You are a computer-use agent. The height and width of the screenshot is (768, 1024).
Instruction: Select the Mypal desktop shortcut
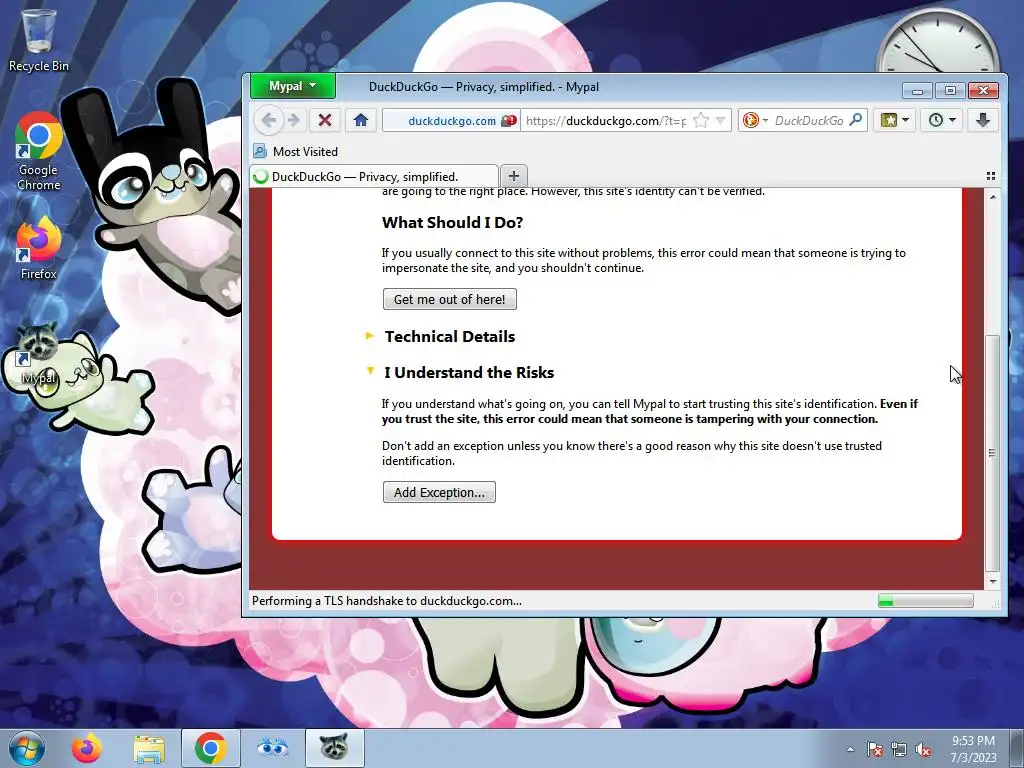(39, 354)
